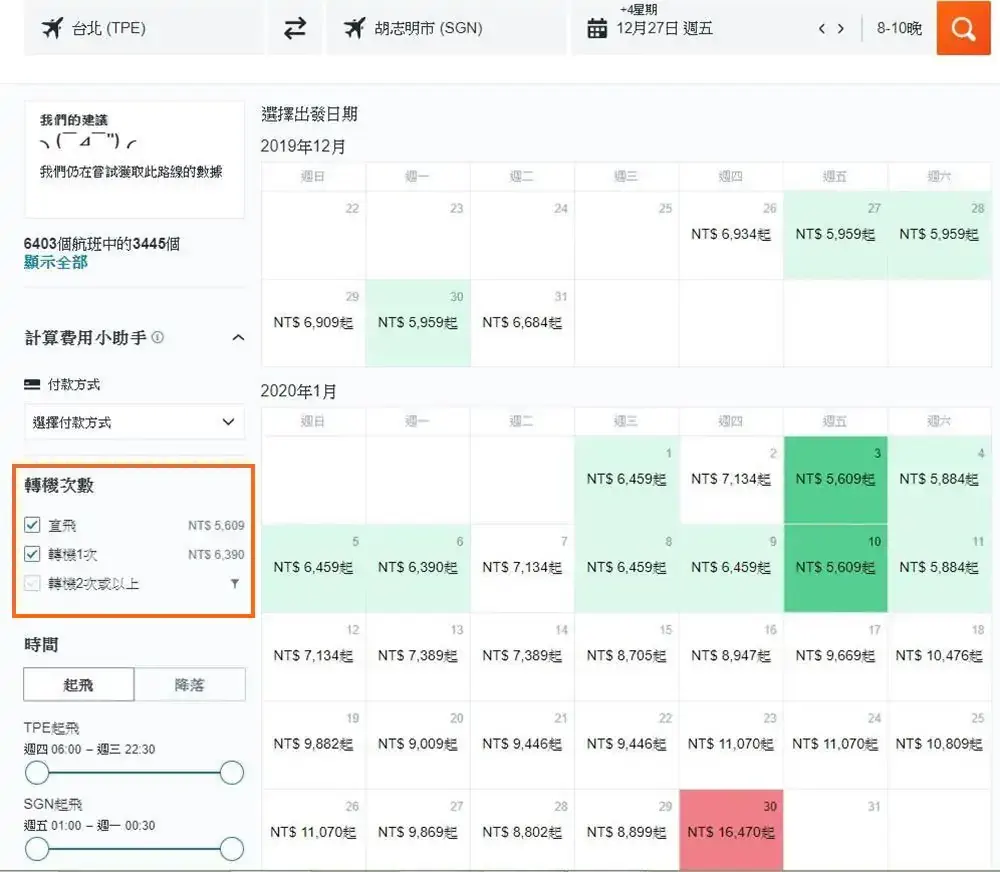
Task: Toggle the 轉機2次或以上 checkbox
Action: coord(32,583)
